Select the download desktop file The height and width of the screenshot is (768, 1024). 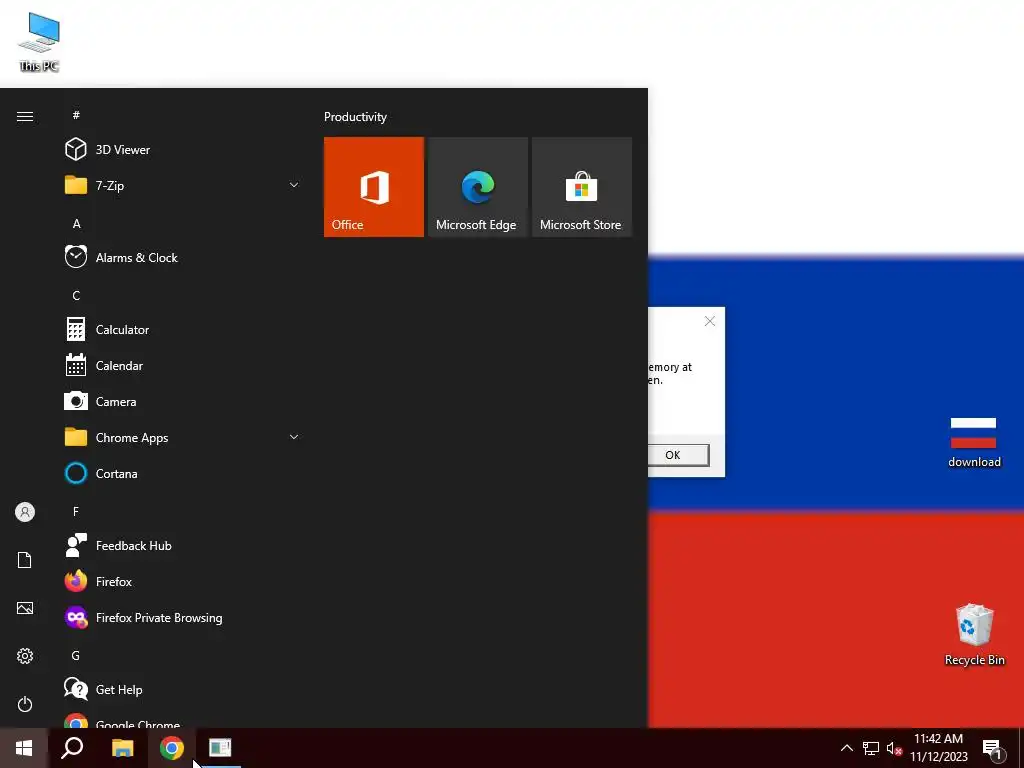(974, 442)
